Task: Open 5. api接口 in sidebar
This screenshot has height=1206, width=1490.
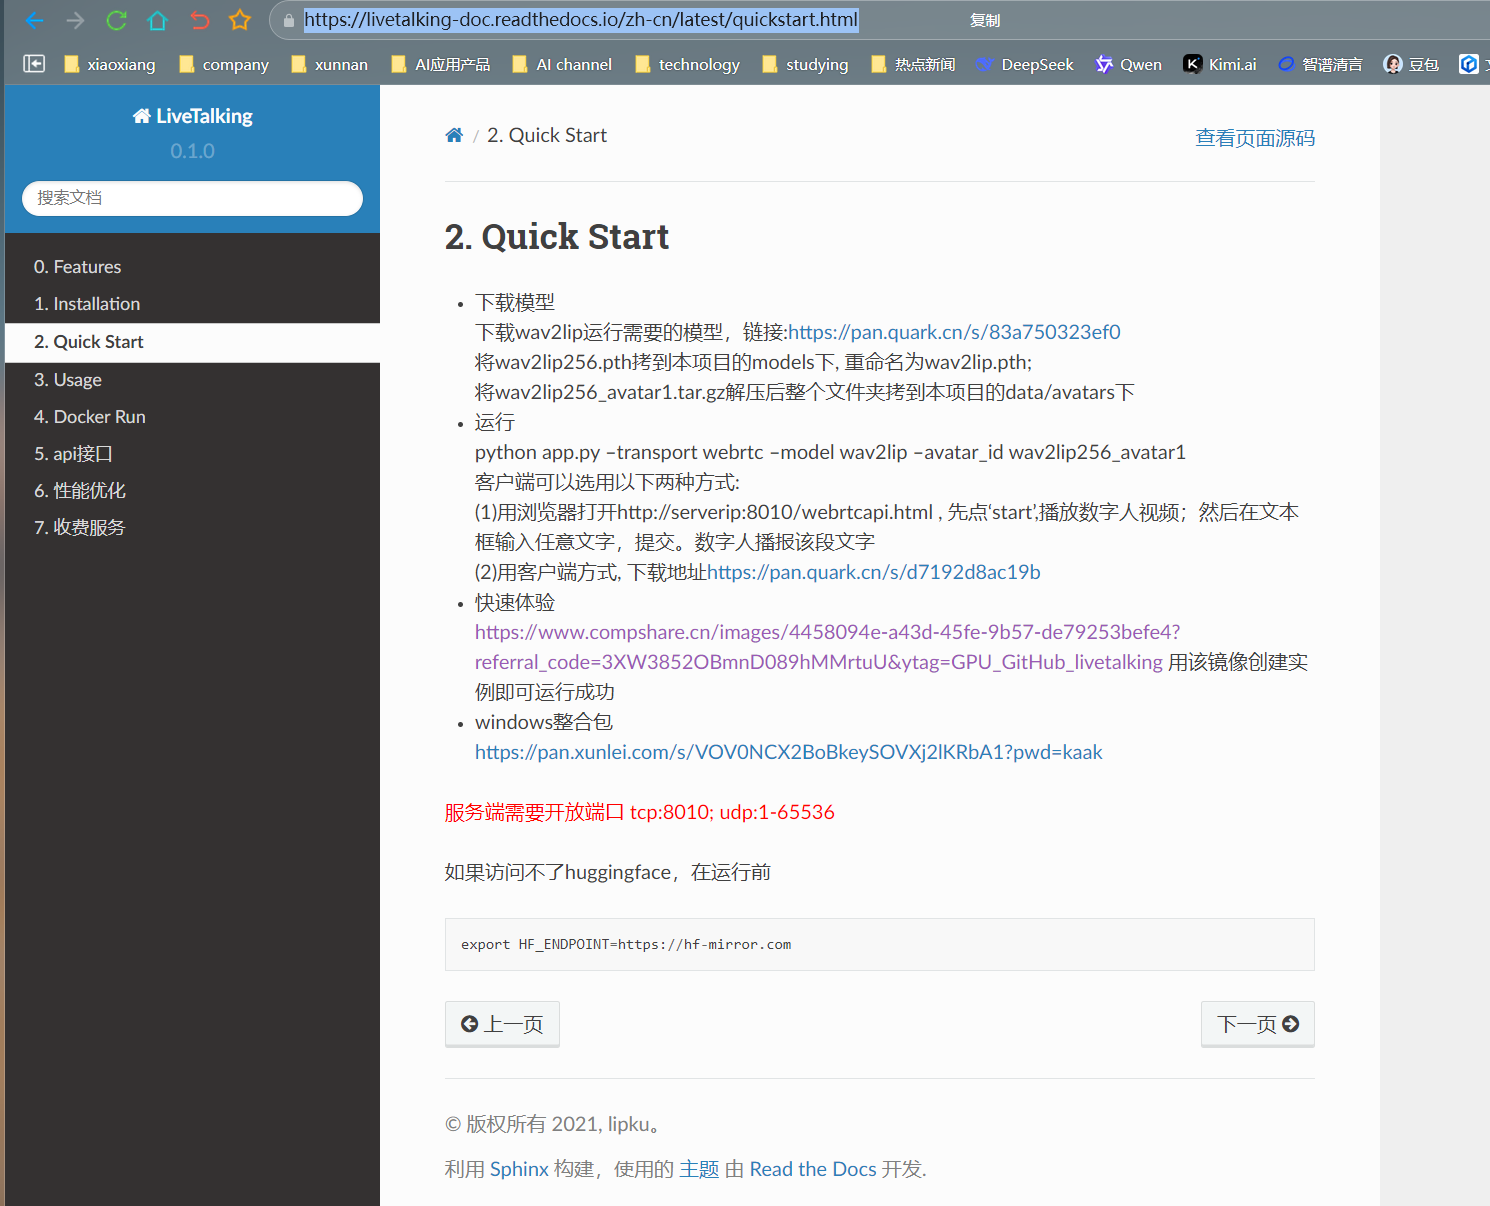Action: pos(192,454)
